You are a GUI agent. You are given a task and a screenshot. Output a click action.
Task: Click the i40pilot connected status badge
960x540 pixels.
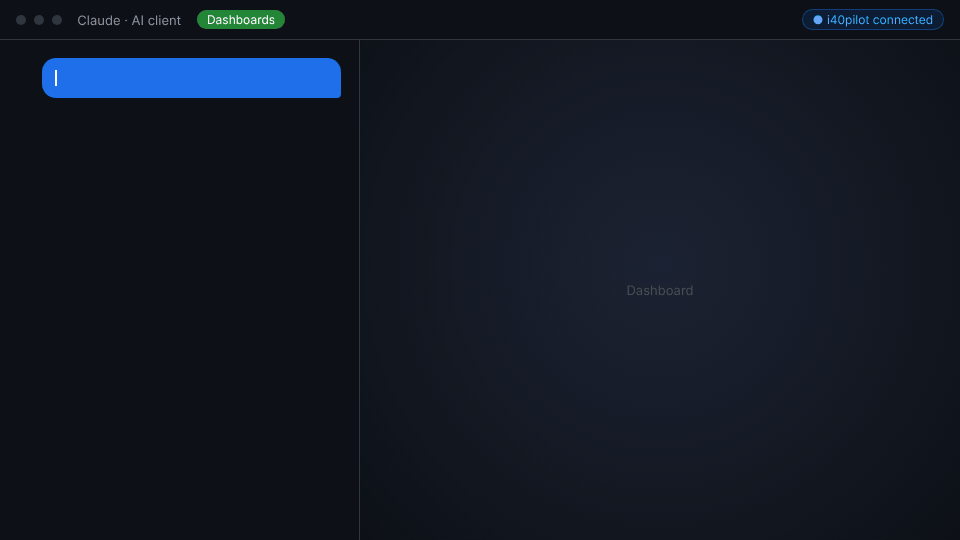click(872, 20)
